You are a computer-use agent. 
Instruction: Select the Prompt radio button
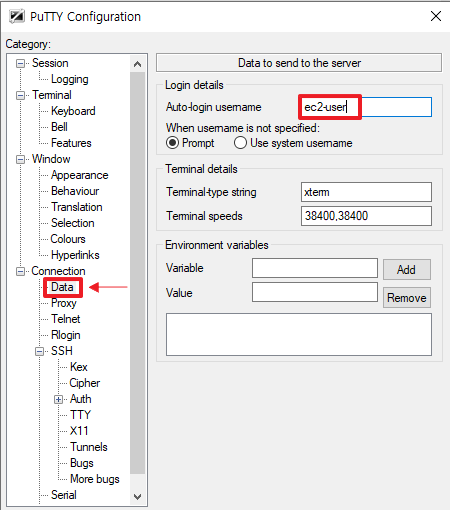tap(172, 143)
